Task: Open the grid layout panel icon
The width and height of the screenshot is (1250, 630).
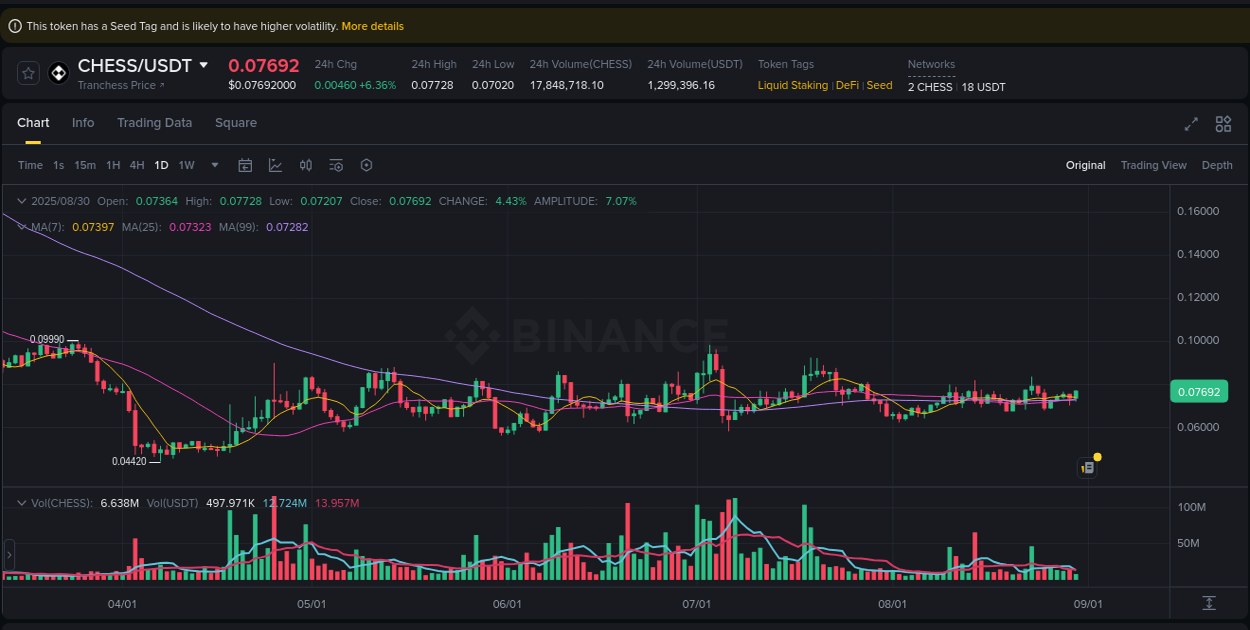Action: pyautogui.click(x=1223, y=124)
